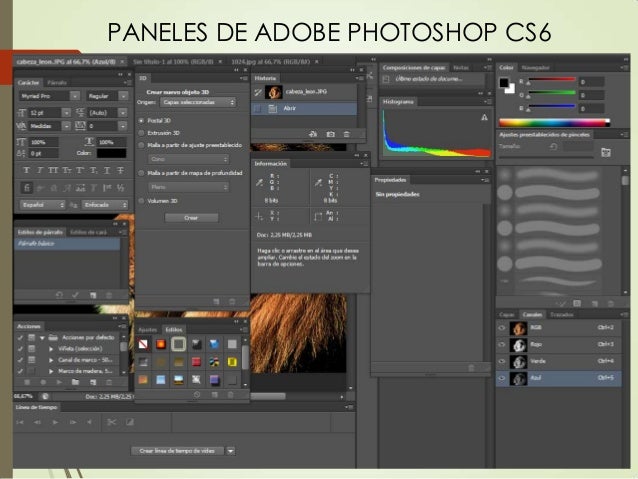Apply Superscript text style
This screenshot has width=638, height=479.
coord(80,171)
